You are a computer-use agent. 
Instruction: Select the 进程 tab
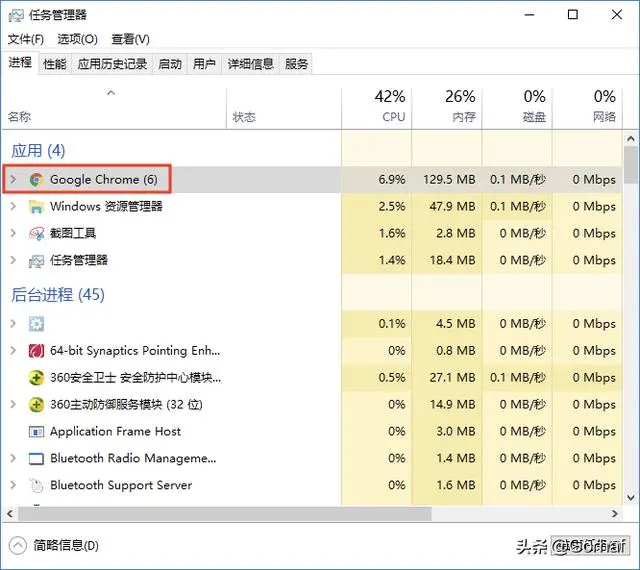coord(20,63)
